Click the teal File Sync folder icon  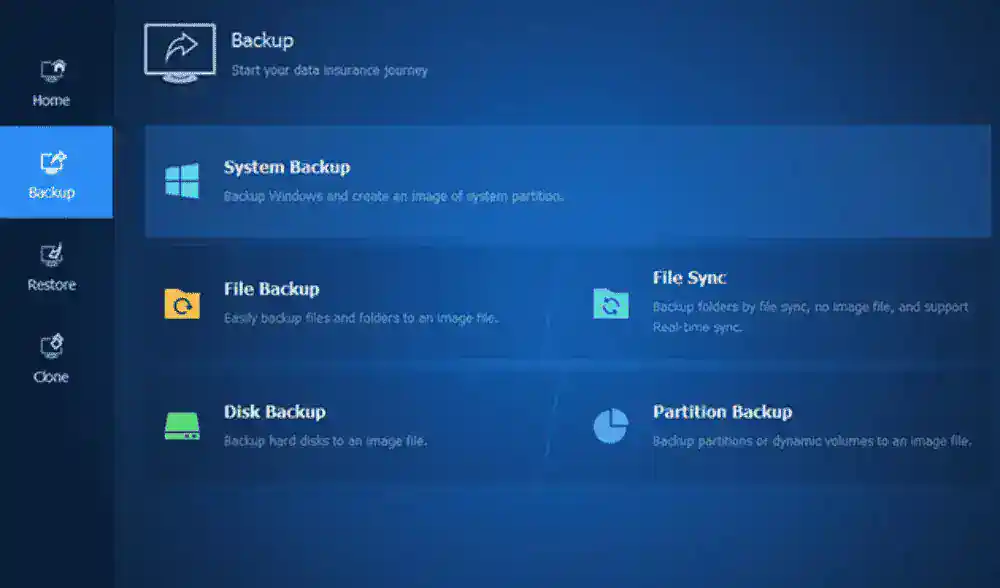611,304
